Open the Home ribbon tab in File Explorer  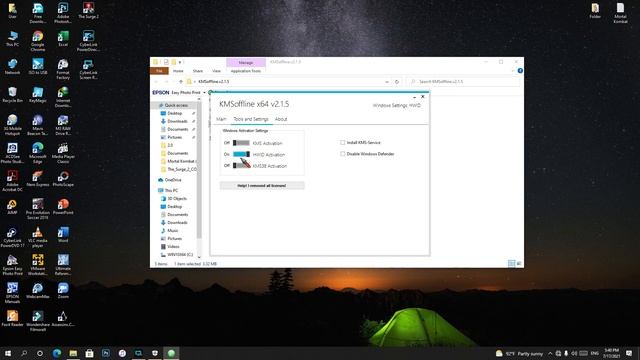click(x=178, y=71)
